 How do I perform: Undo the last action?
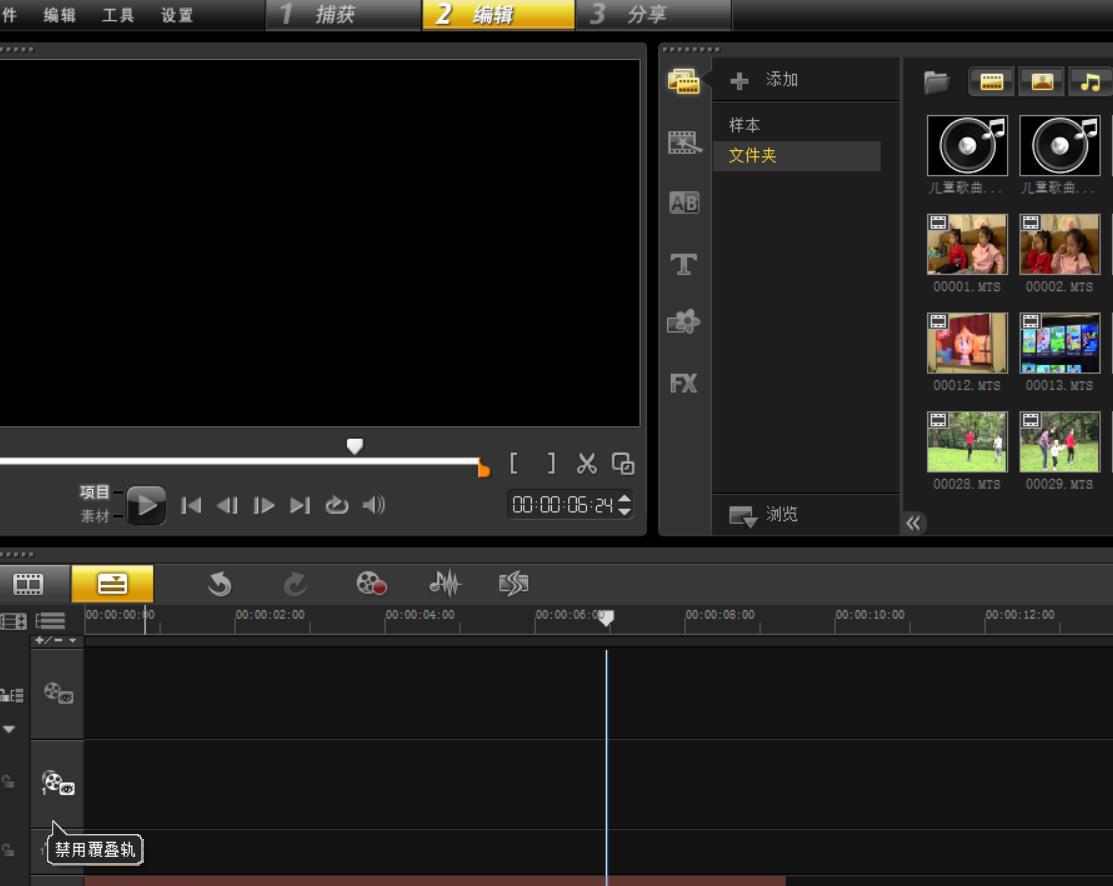(x=219, y=584)
